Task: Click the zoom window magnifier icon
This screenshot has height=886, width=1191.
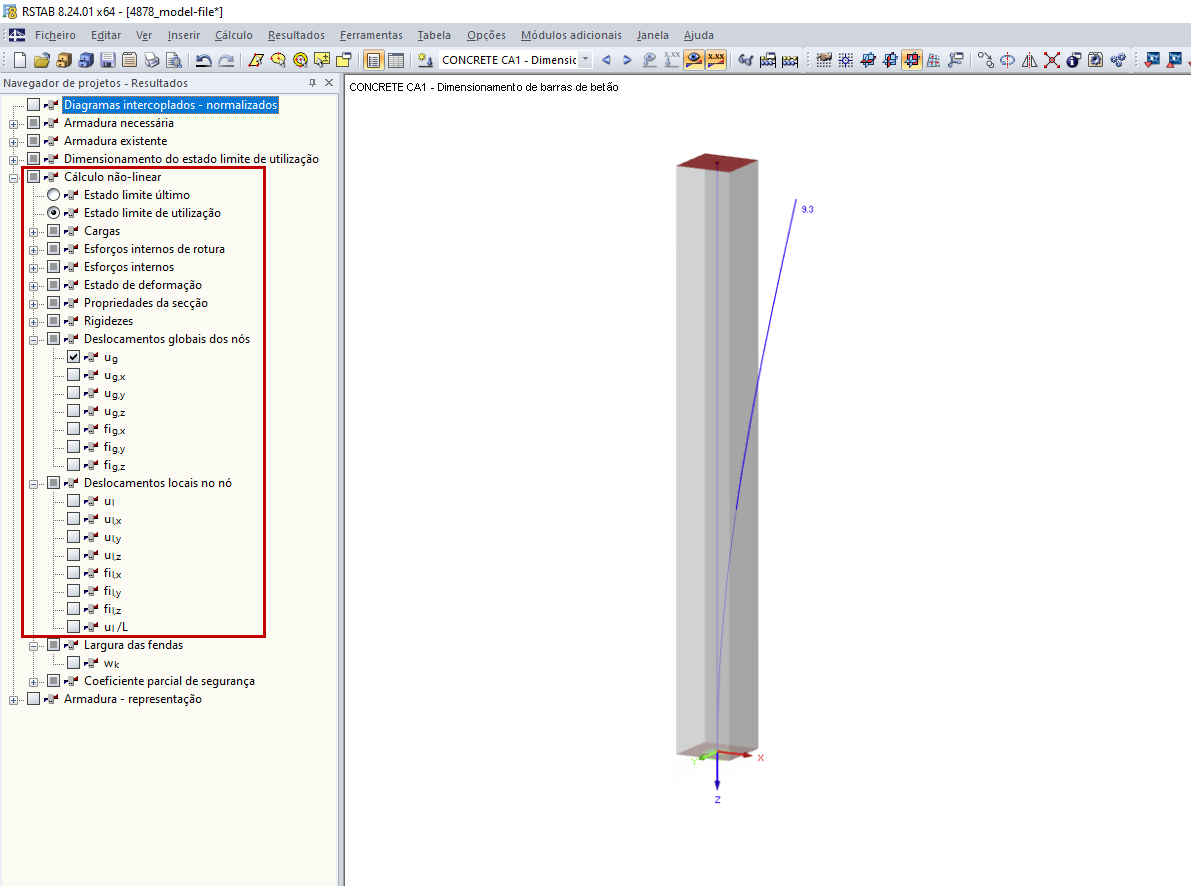Action: pos(278,60)
